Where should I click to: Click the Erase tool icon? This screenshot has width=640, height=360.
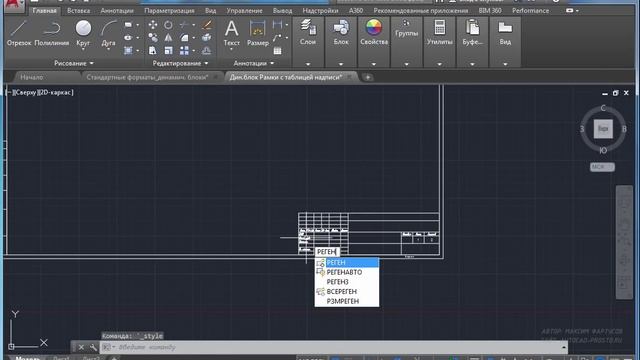tap(207, 25)
